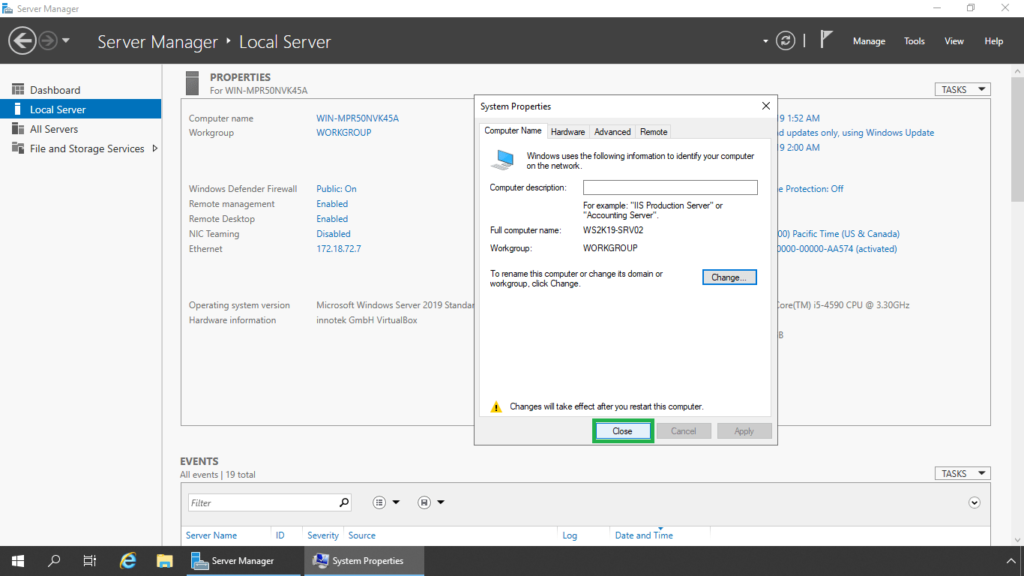This screenshot has height=576, width=1024.
Task: Click the Change... button
Action: (729, 278)
